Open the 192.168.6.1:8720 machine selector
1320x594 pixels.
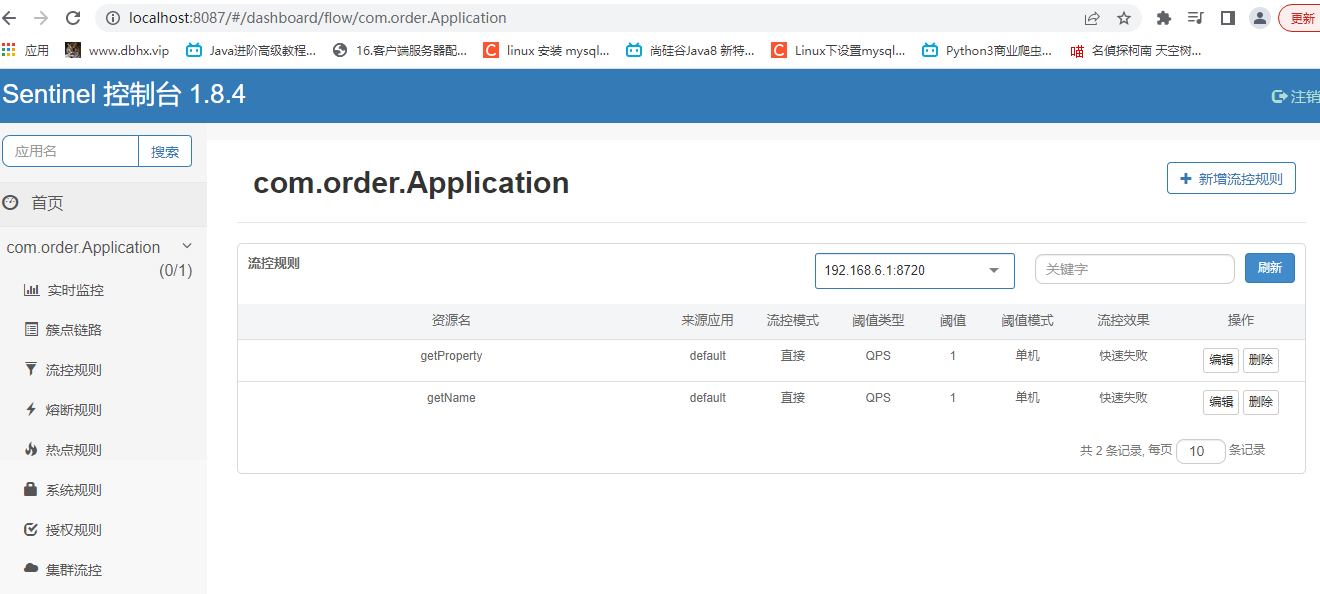tap(913, 270)
